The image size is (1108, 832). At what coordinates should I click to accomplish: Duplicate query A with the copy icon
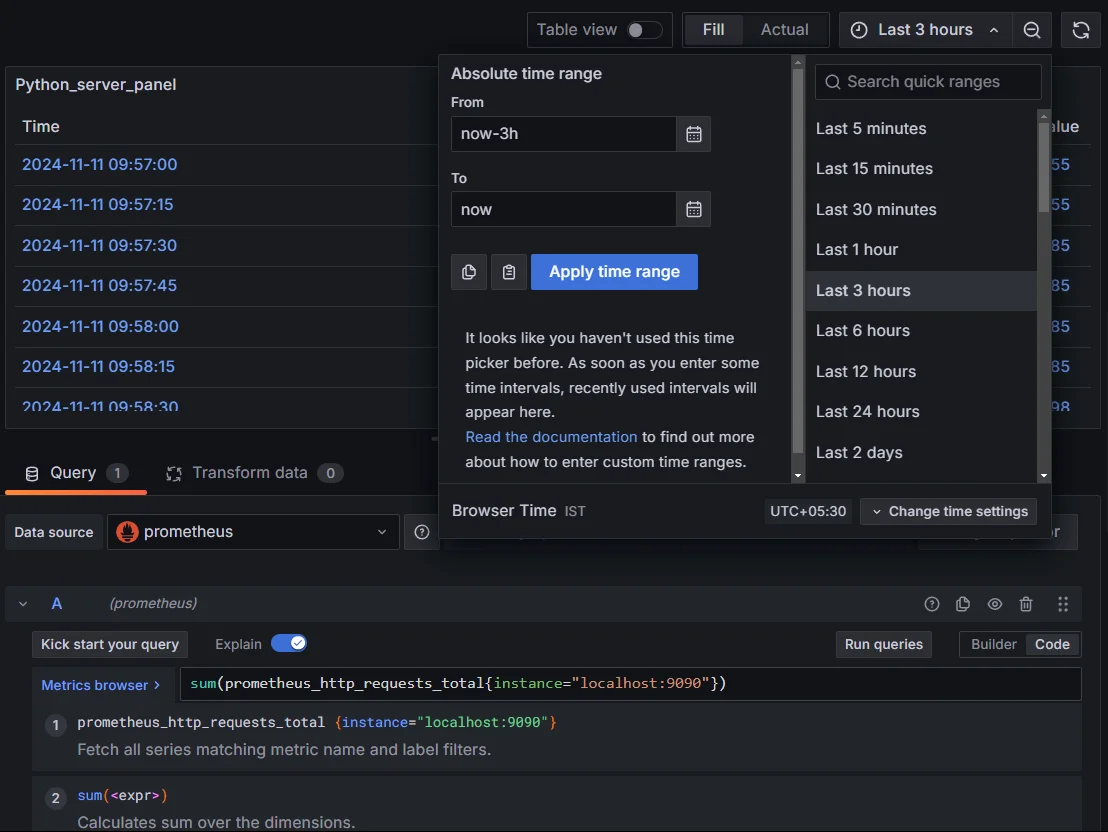tap(962, 604)
